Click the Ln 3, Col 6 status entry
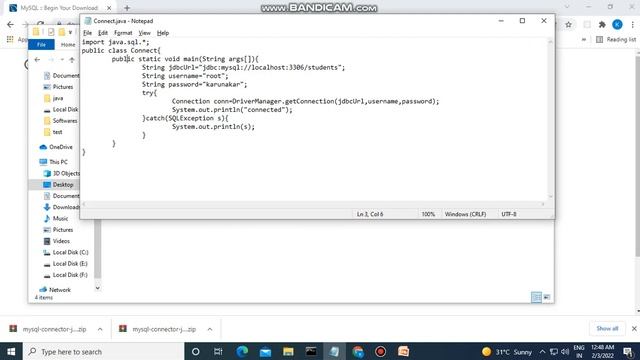This screenshot has height=360, width=640. [370, 214]
